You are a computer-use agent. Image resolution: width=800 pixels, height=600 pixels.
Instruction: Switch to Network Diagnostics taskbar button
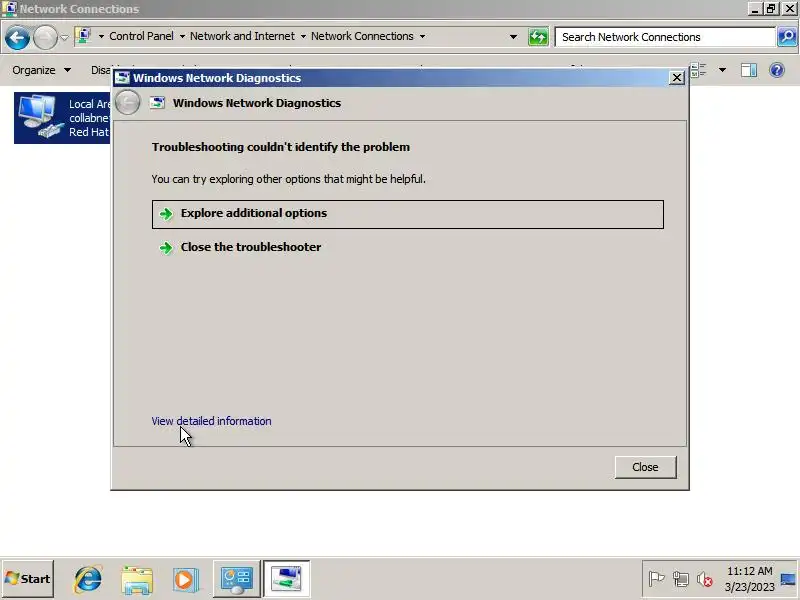[286, 579]
